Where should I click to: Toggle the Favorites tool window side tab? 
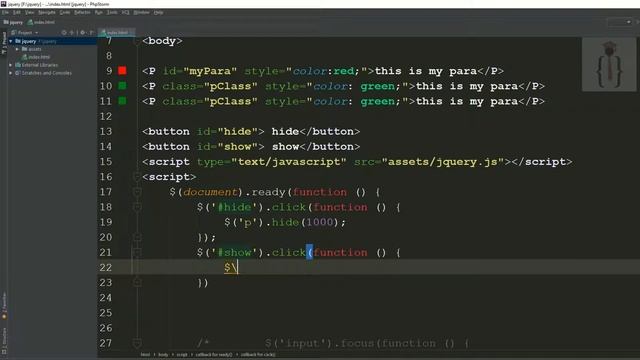4,306
